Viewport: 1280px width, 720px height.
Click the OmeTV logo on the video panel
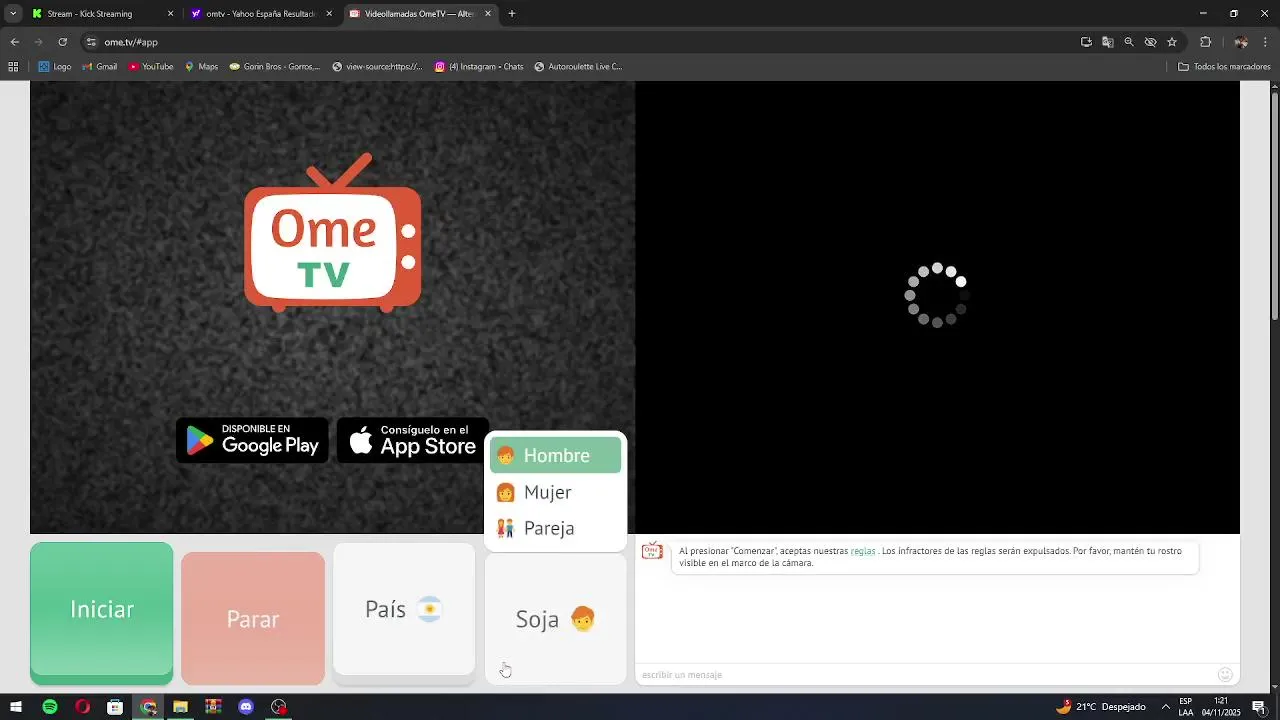[x=333, y=232]
